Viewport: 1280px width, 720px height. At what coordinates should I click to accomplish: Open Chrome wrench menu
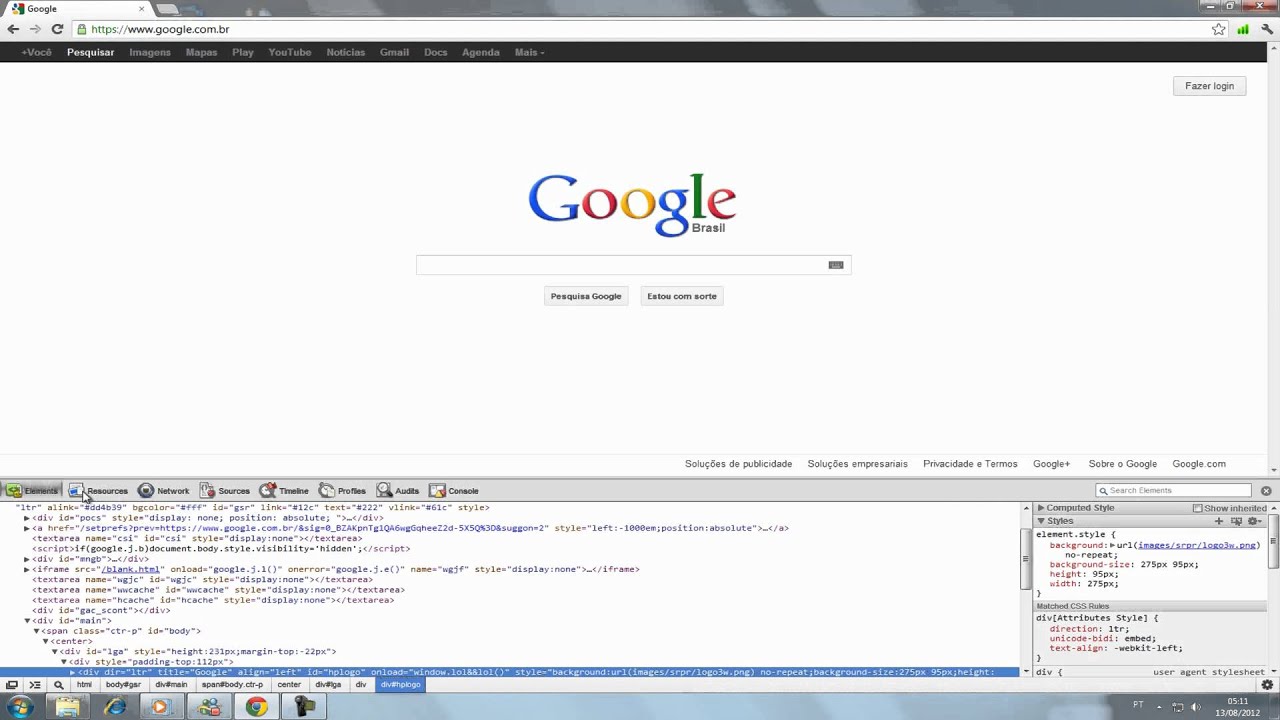coord(1267,29)
